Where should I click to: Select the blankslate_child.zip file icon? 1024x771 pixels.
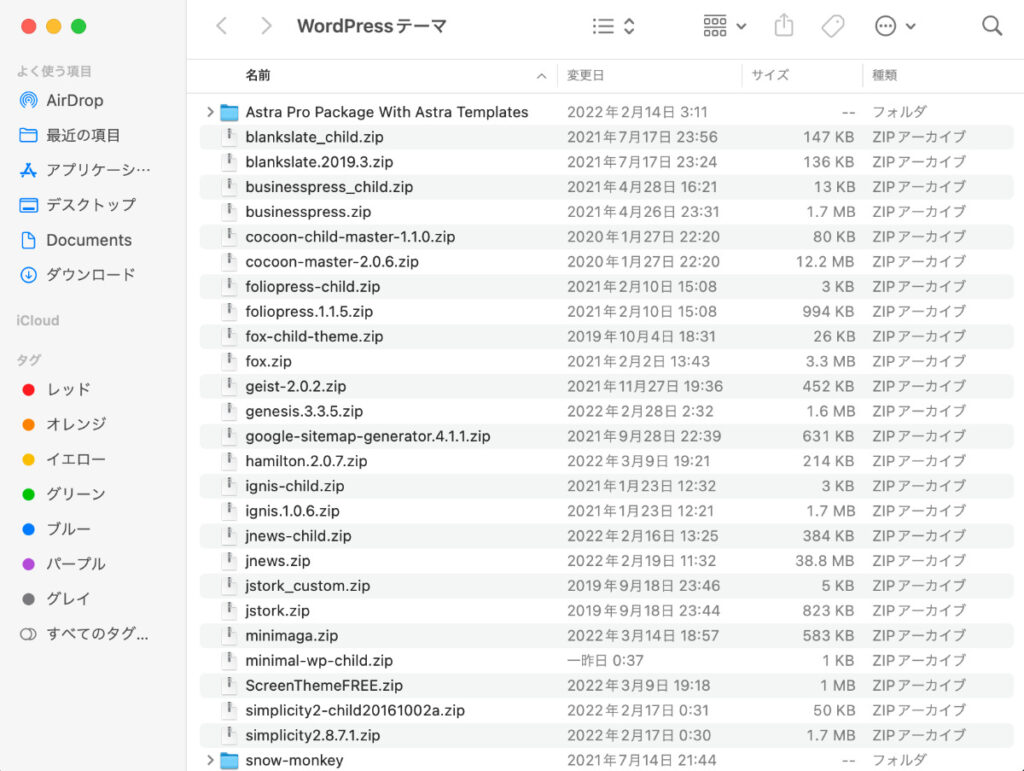(x=229, y=137)
